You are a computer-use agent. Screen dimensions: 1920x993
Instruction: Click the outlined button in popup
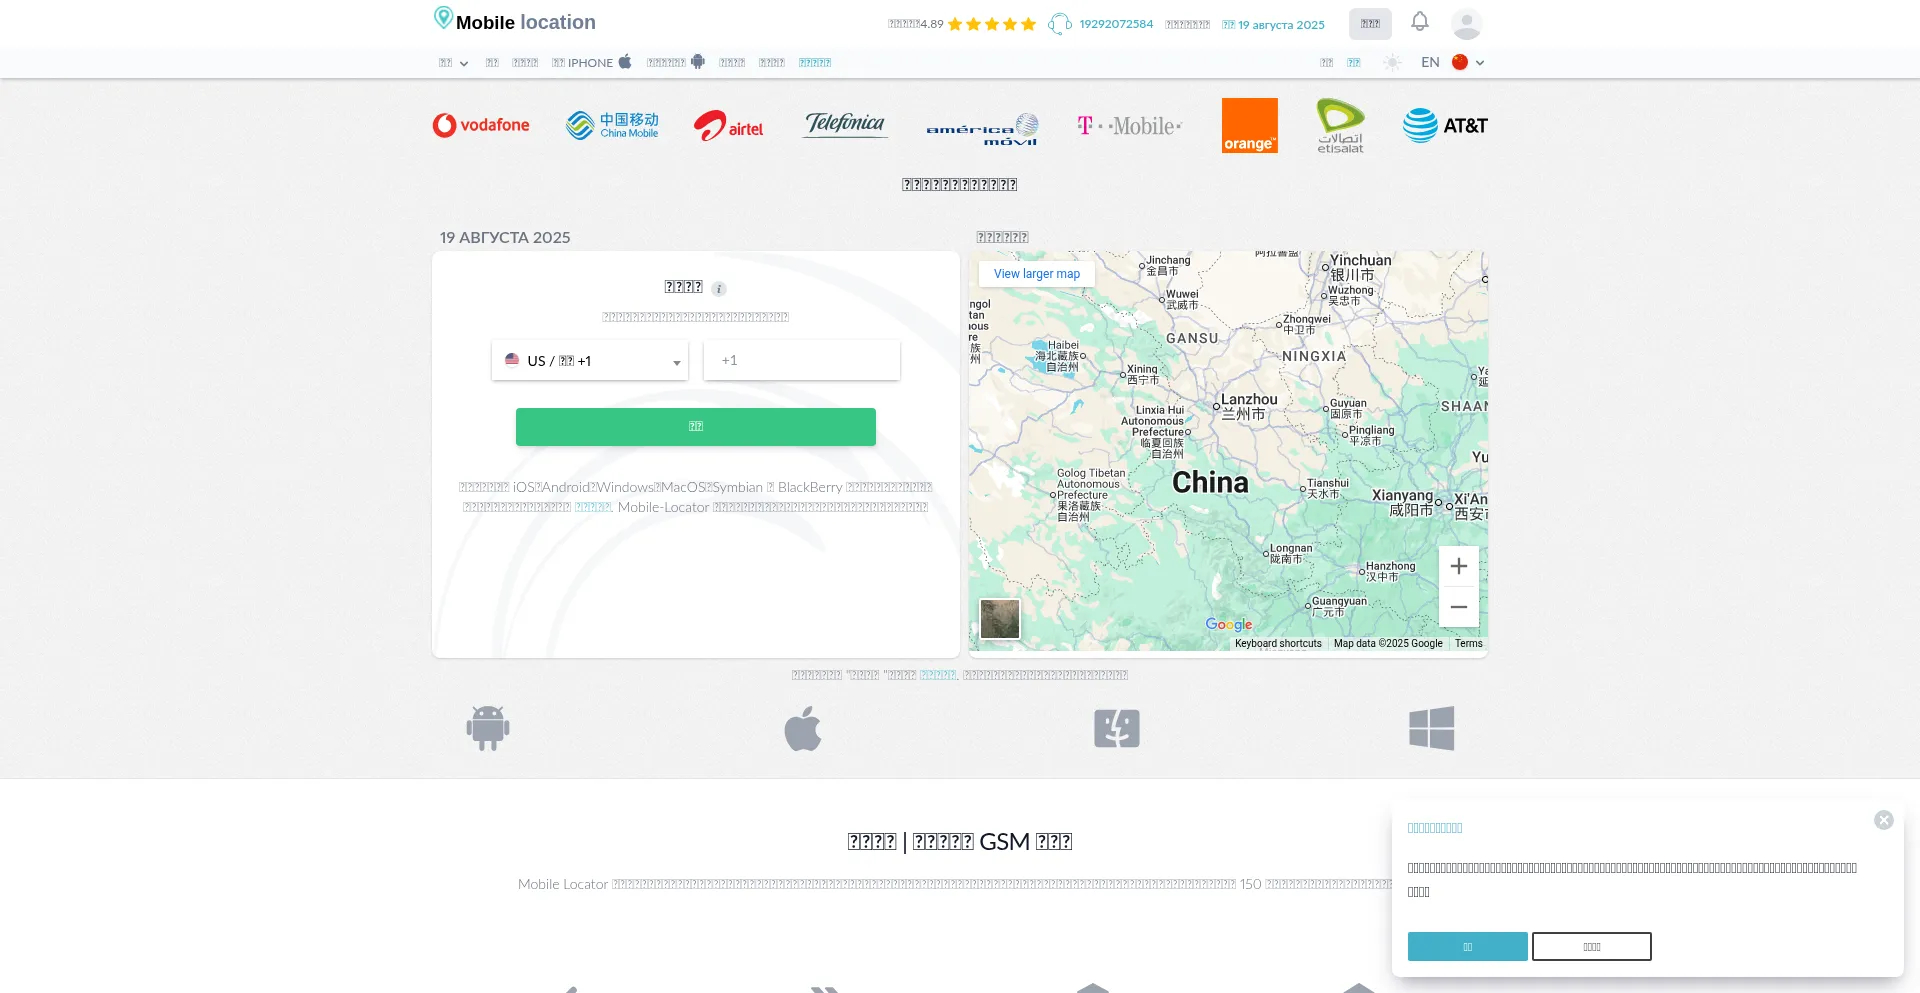click(x=1592, y=947)
